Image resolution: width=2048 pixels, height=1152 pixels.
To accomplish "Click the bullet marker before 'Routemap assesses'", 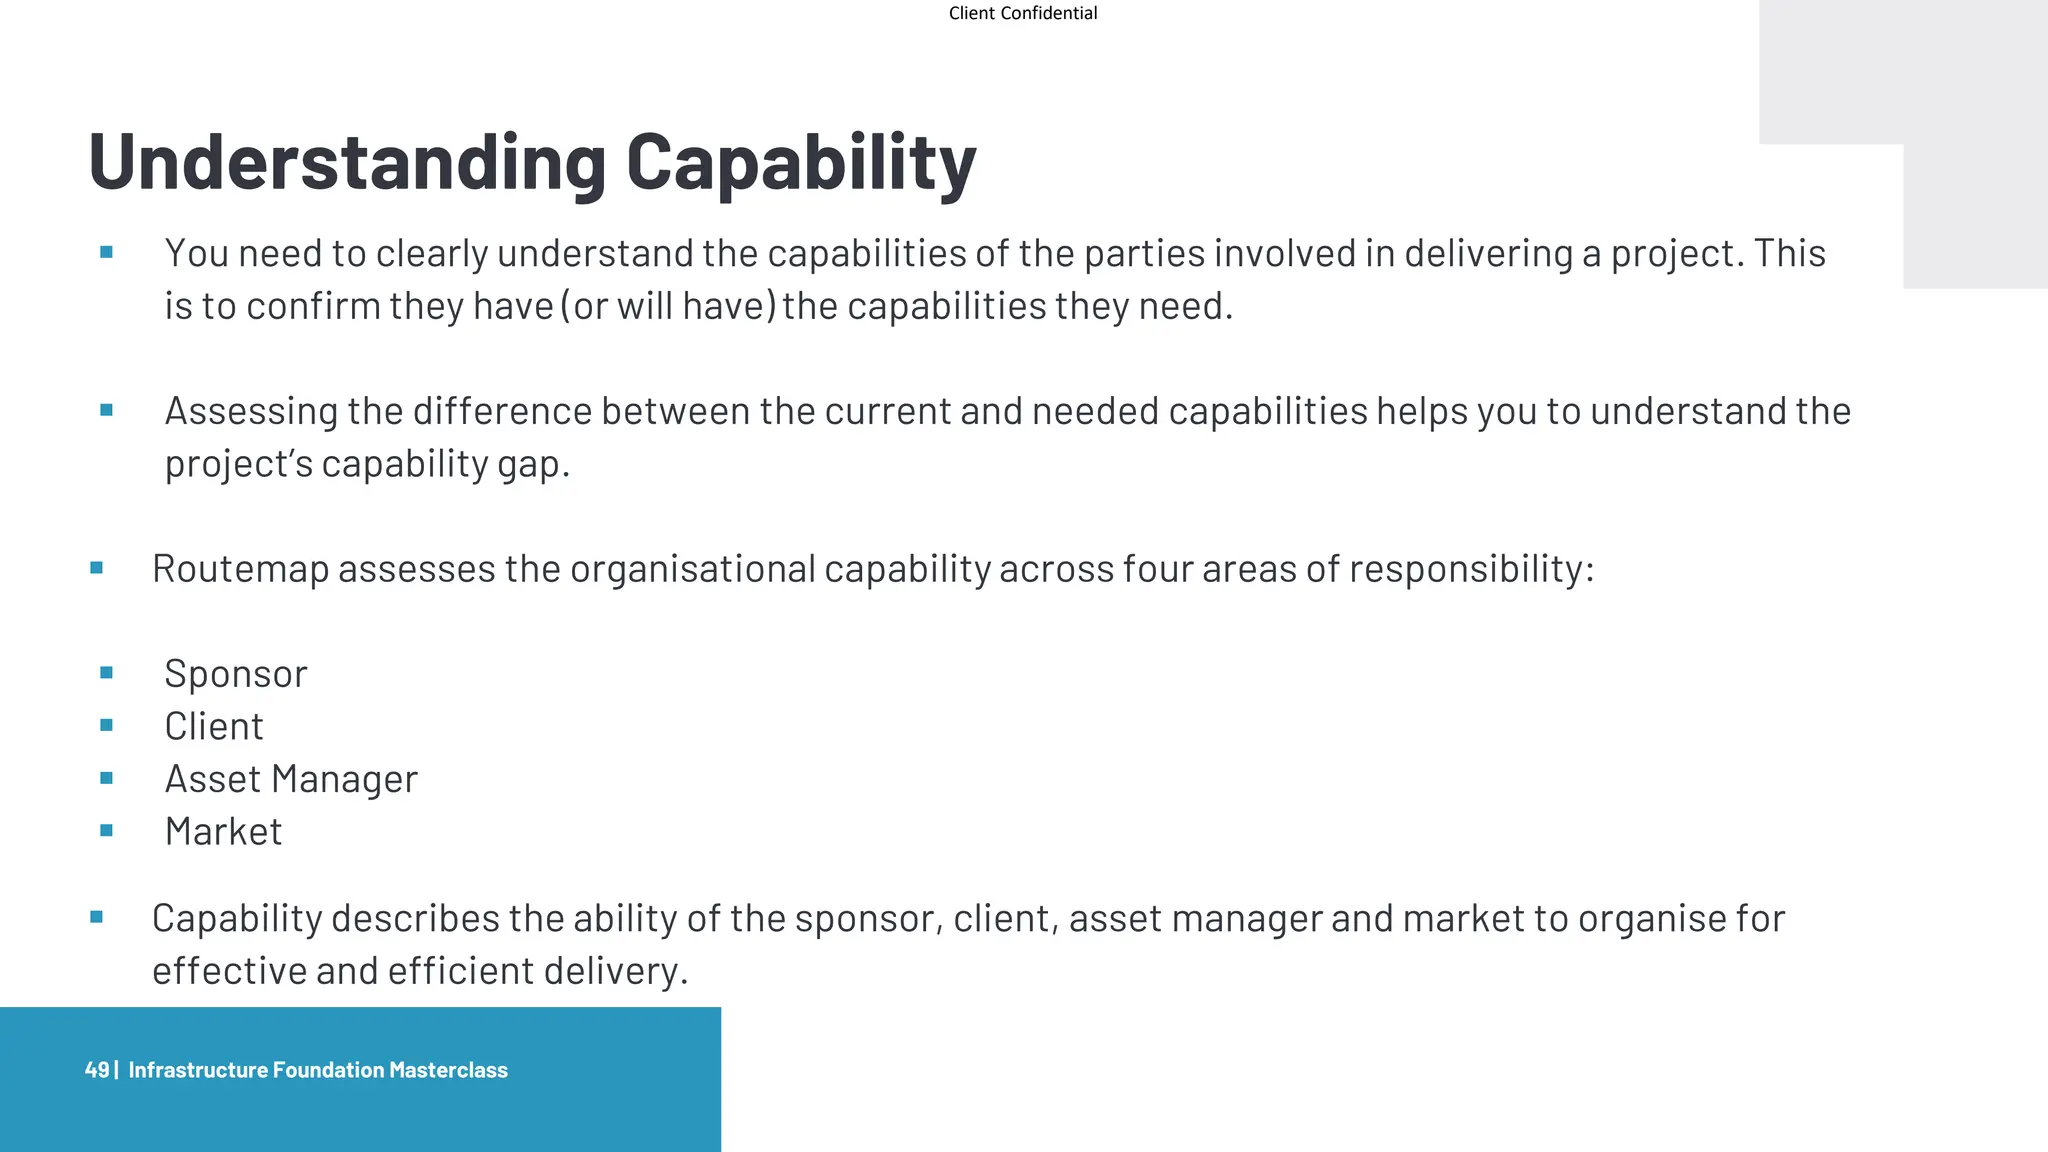I will click(x=97, y=568).
